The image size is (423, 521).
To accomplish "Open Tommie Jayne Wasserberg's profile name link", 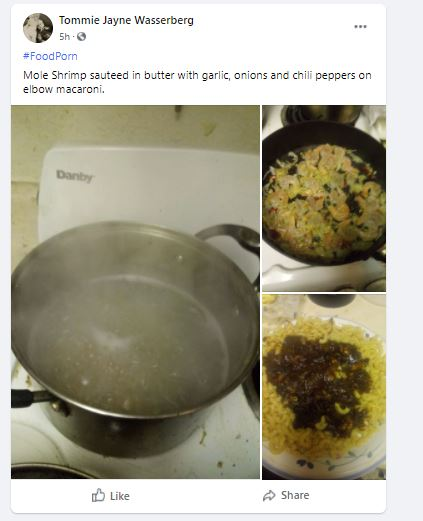I will tap(126, 20).
